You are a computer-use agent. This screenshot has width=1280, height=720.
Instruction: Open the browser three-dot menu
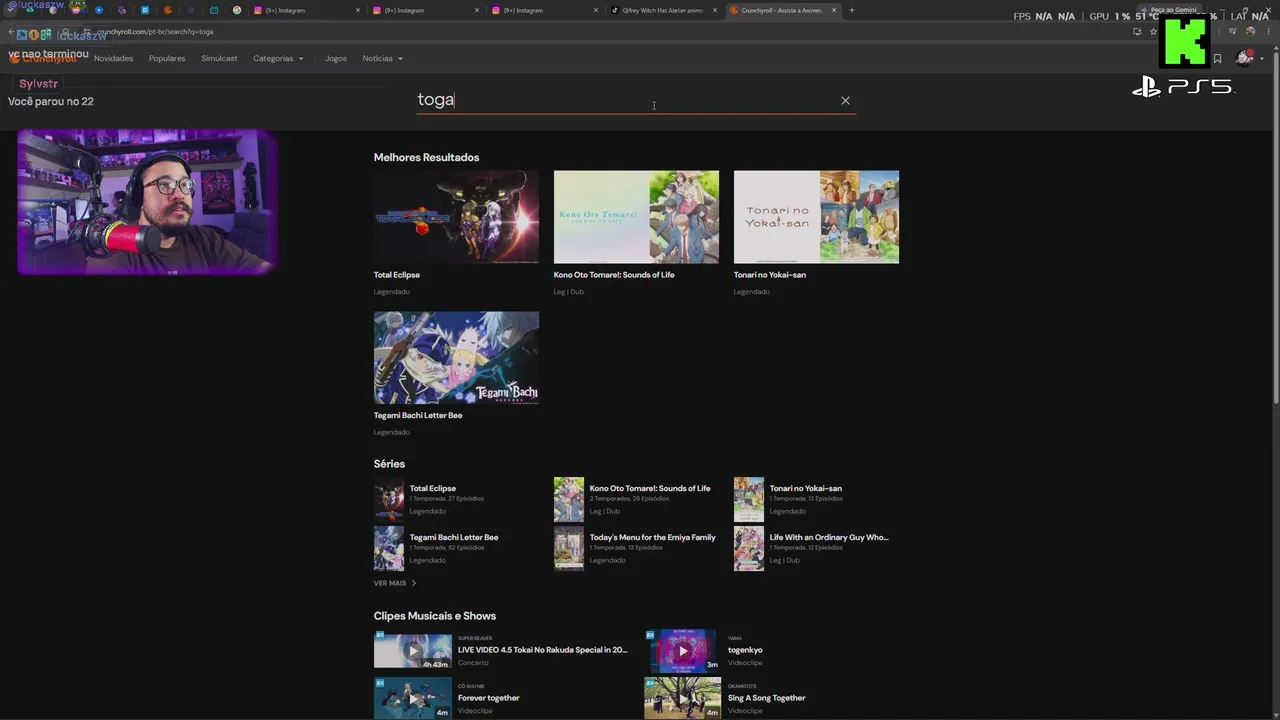point(1267,31)
